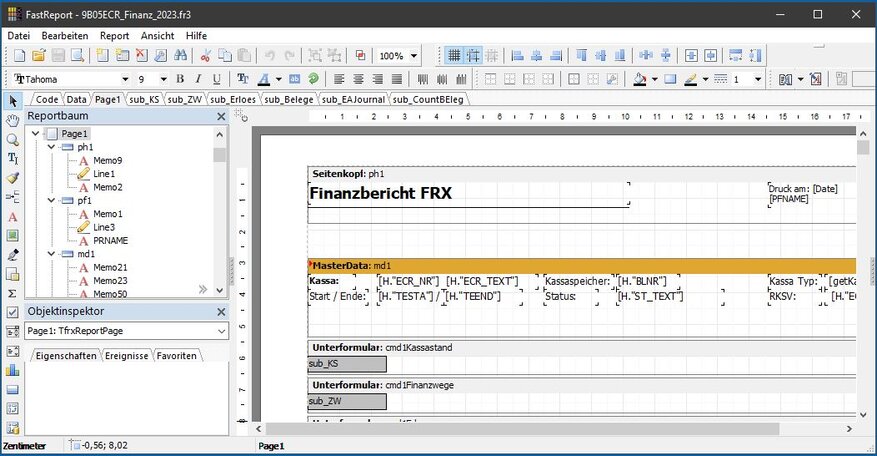Select the Zoom magnifier tool

(13, 140)
